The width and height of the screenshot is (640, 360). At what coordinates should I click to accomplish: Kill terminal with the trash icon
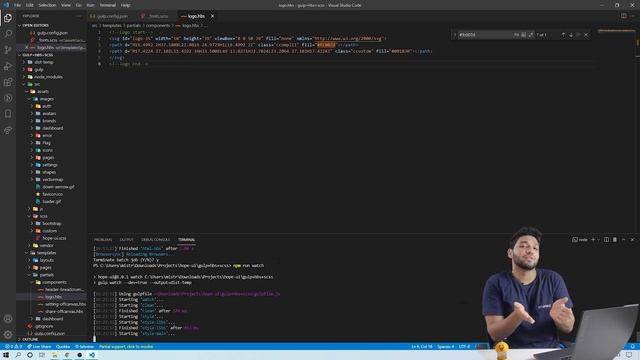coord(615,240)
